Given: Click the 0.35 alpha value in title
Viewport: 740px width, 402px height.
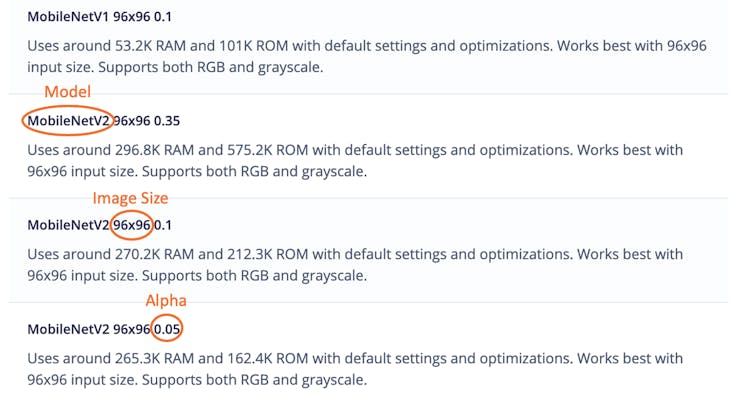Looking at the screenshot, I should (167, 121).
